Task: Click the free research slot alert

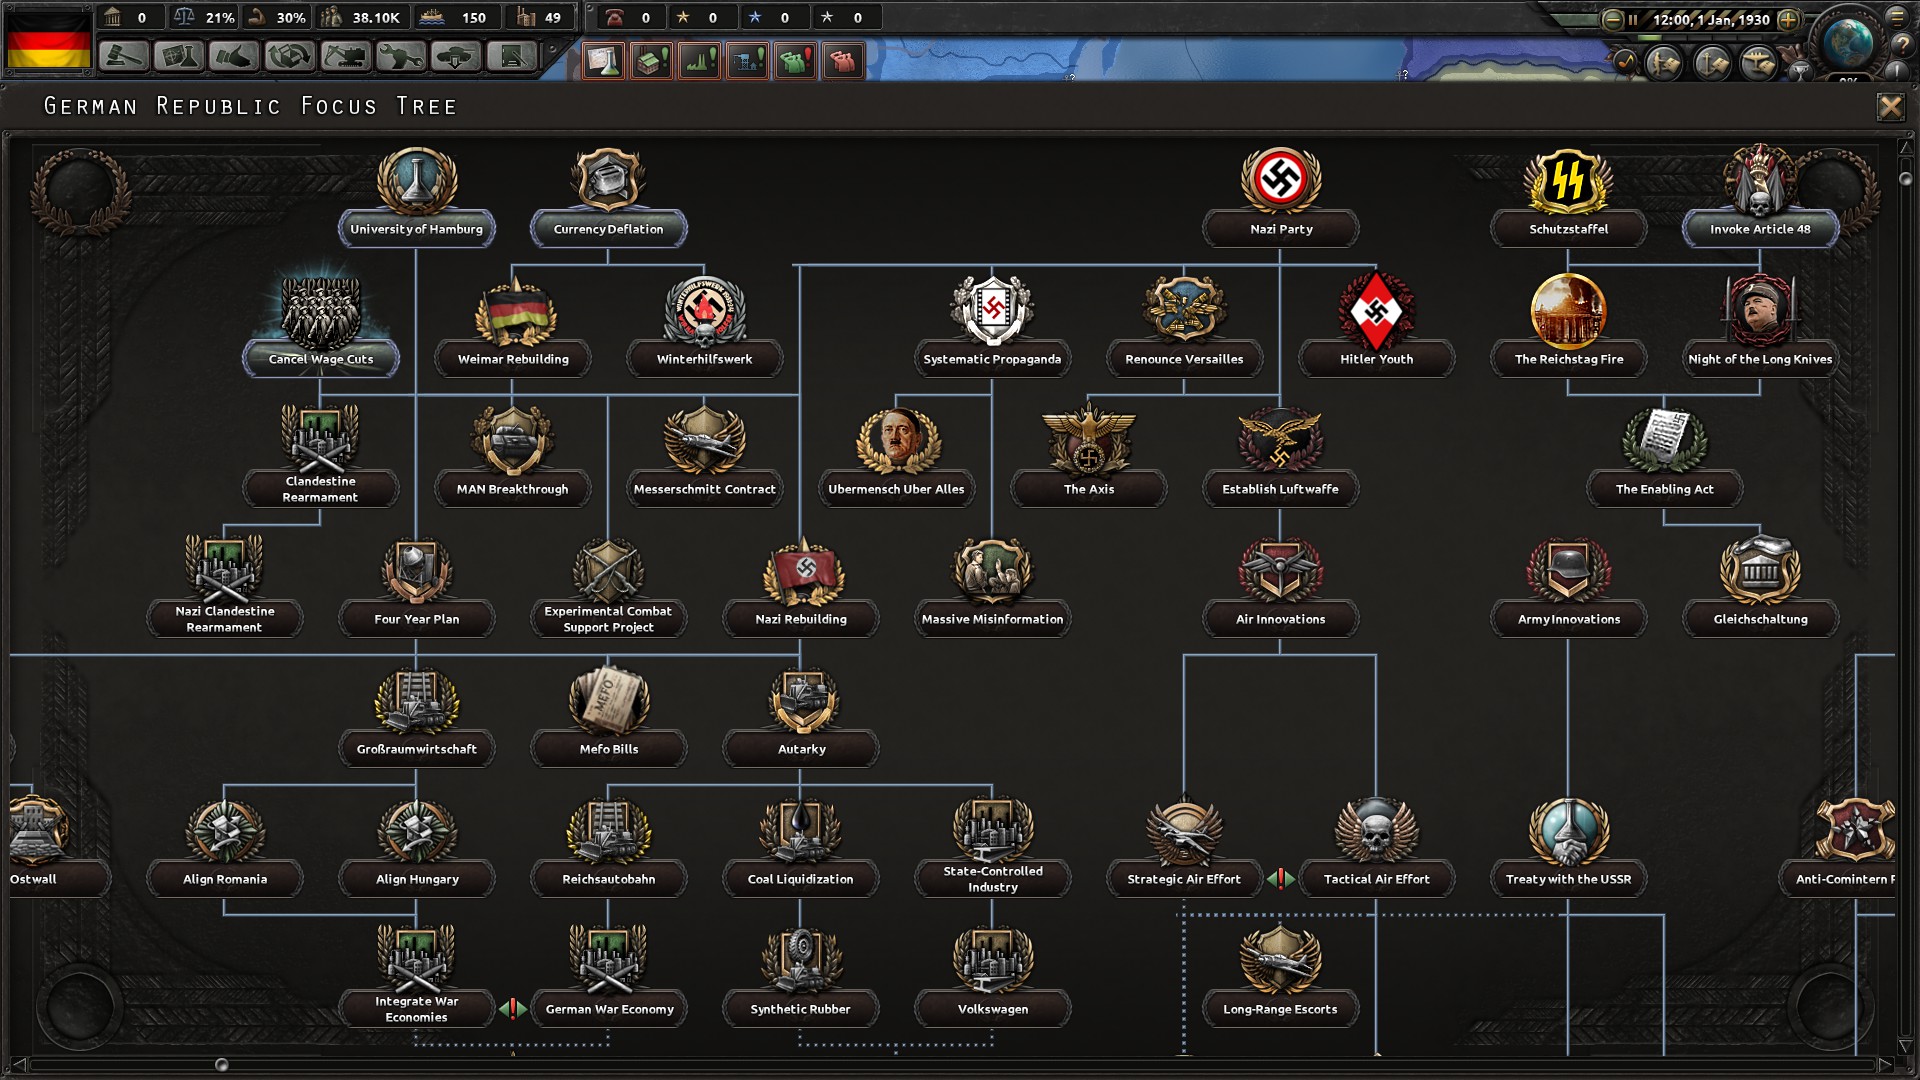Action: click(x=603, y=61)
